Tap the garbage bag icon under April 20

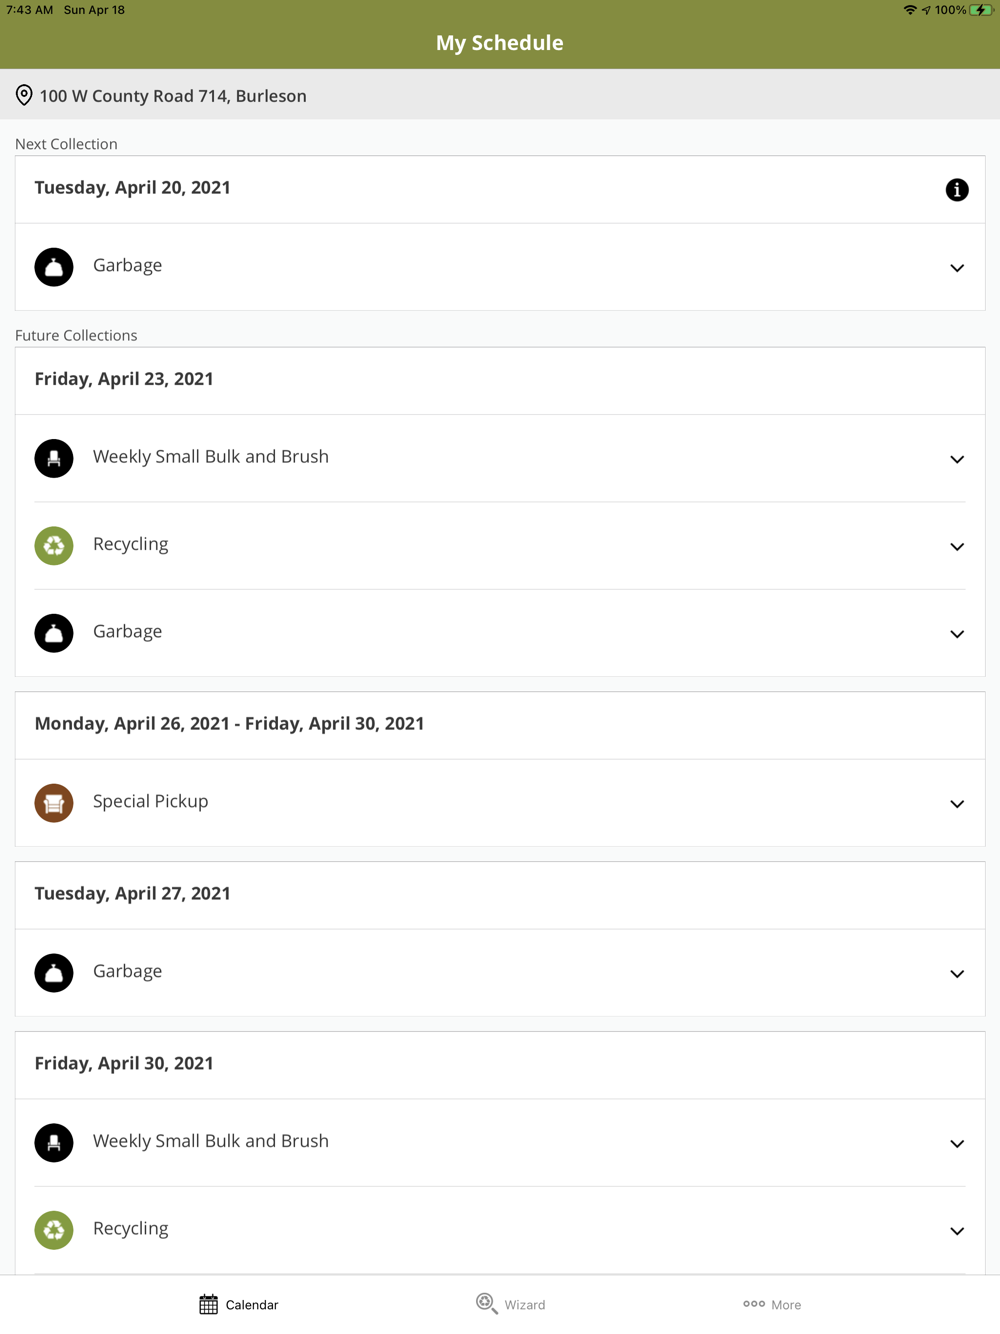[54, 267]
